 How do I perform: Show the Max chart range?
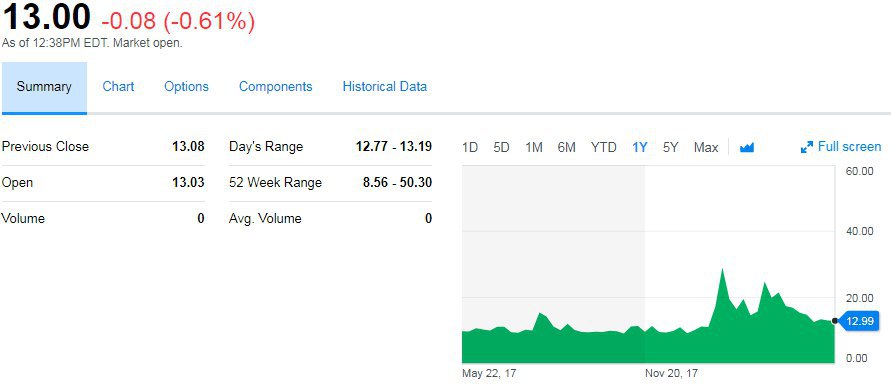point(706,148)
